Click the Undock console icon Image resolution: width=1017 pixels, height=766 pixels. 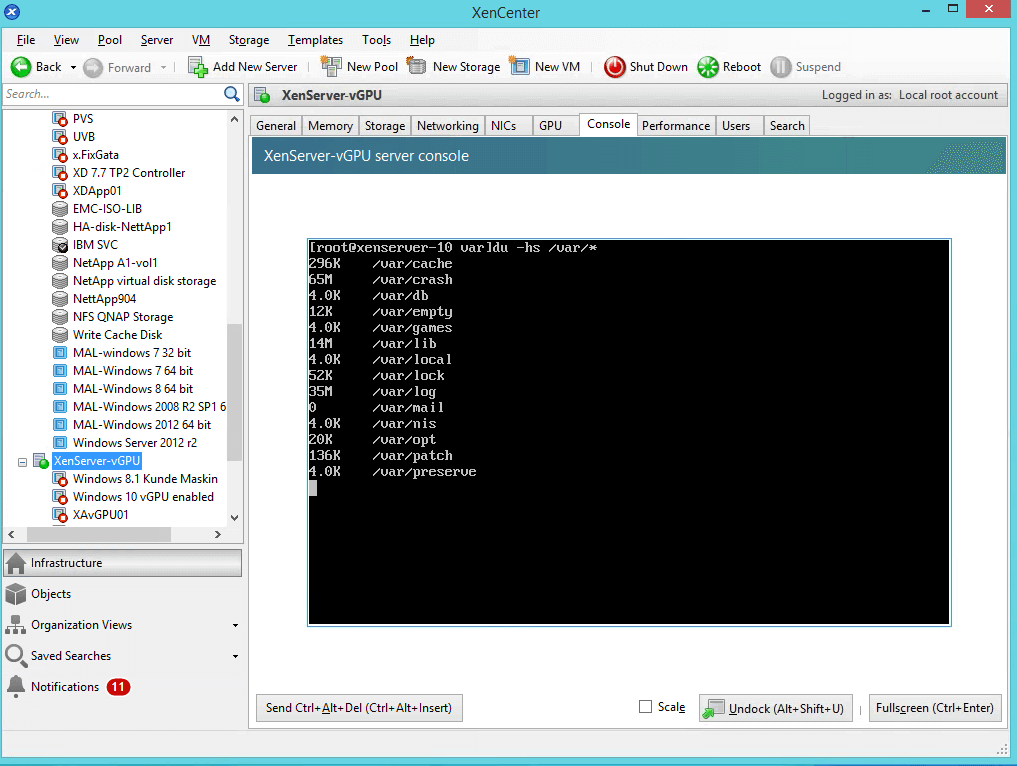tap(713, 708)
